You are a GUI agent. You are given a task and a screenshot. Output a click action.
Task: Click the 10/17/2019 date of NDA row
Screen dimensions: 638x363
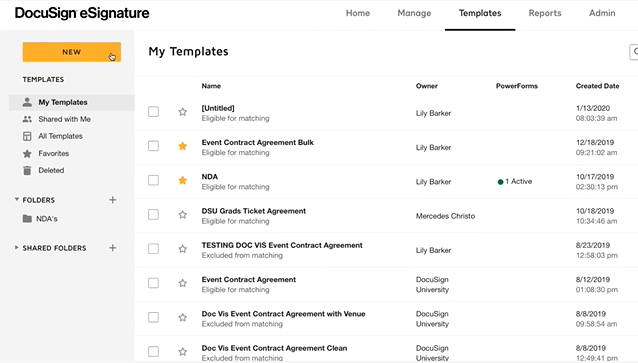(595, 177)
